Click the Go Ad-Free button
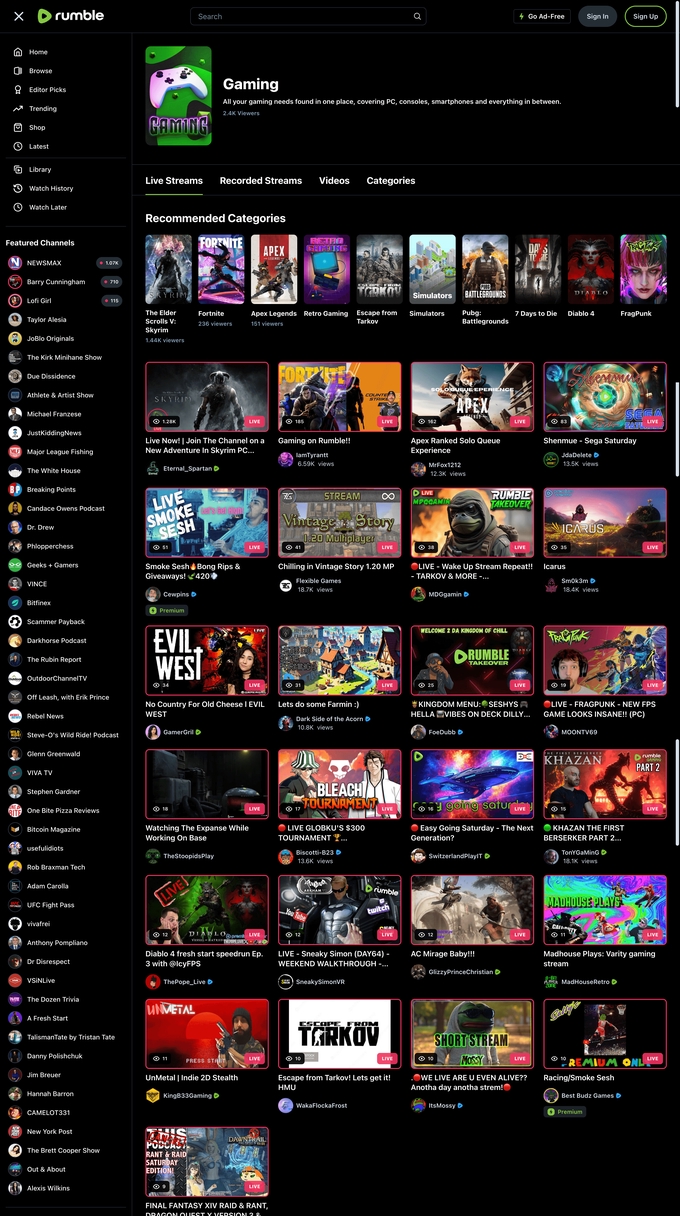Image resolution: width=680 pixels, height=1216 pixels. click(542, 16)
